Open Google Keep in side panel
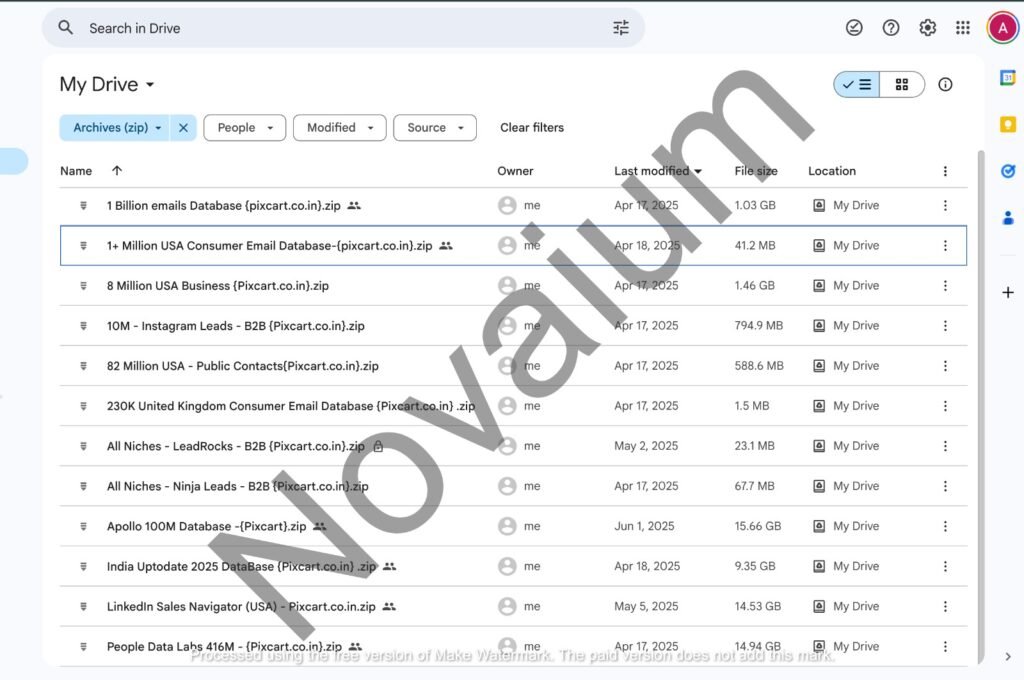Viewport: 1024px width, 680px height. [1007, 125]
